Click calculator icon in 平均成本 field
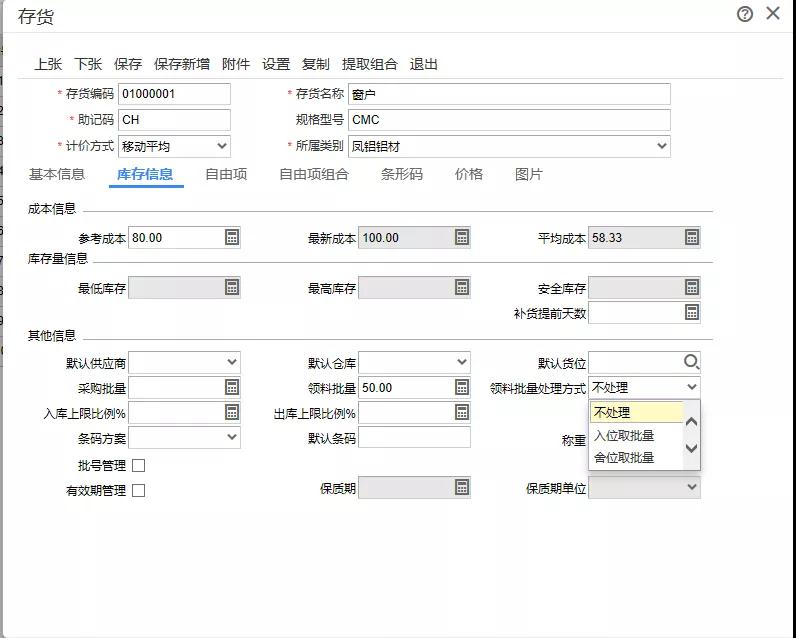 691,237
